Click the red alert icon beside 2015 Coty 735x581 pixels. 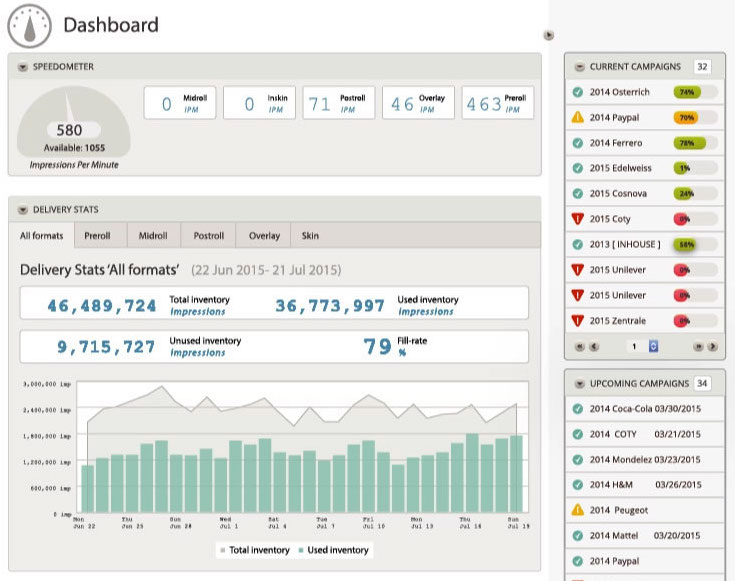(x=577, y=219)
